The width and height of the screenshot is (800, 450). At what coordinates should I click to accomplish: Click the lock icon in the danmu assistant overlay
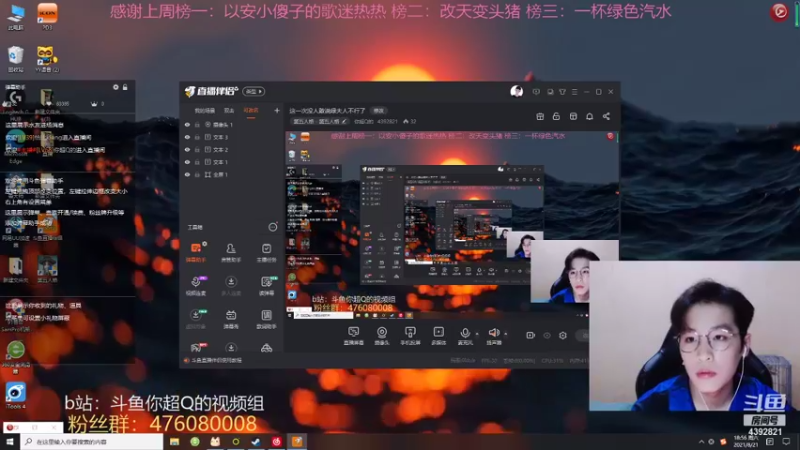125,87
